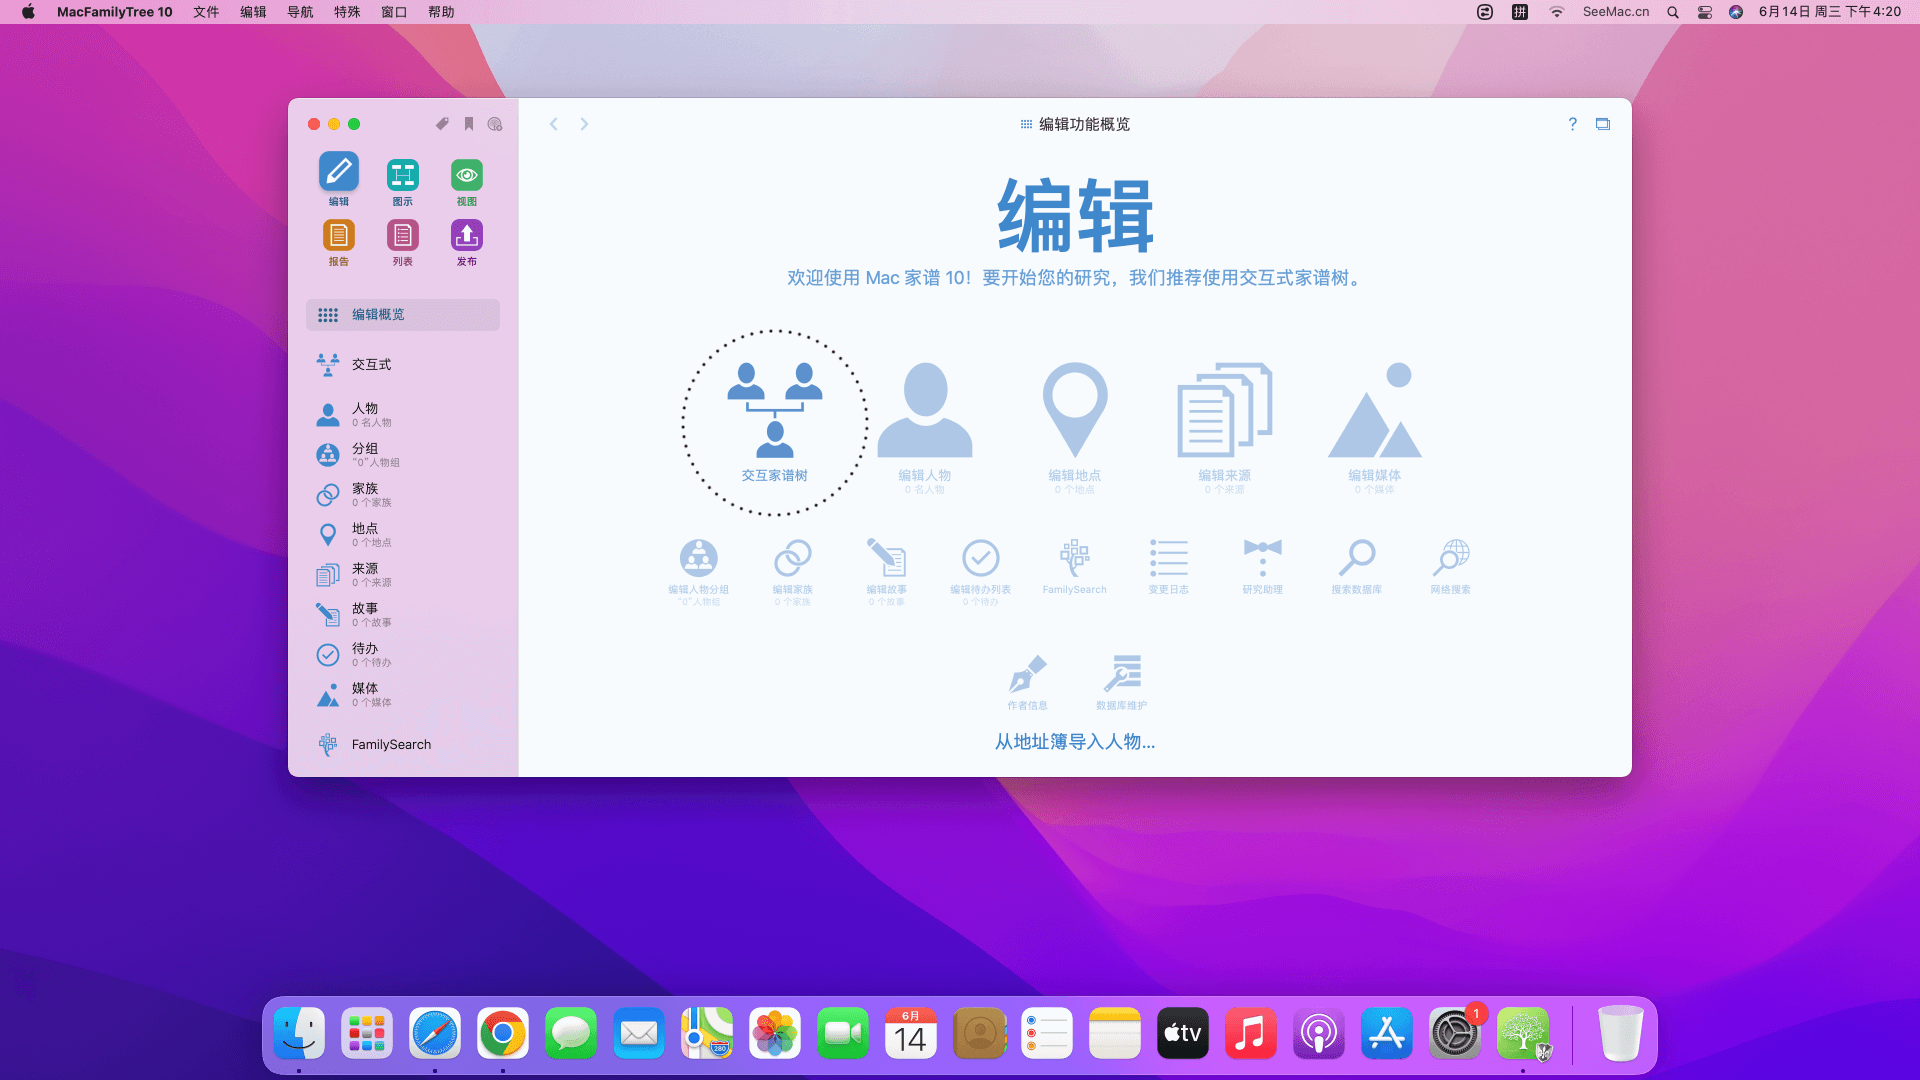Open the 研究助理 research assistant icon

(x=1262, y=558)
